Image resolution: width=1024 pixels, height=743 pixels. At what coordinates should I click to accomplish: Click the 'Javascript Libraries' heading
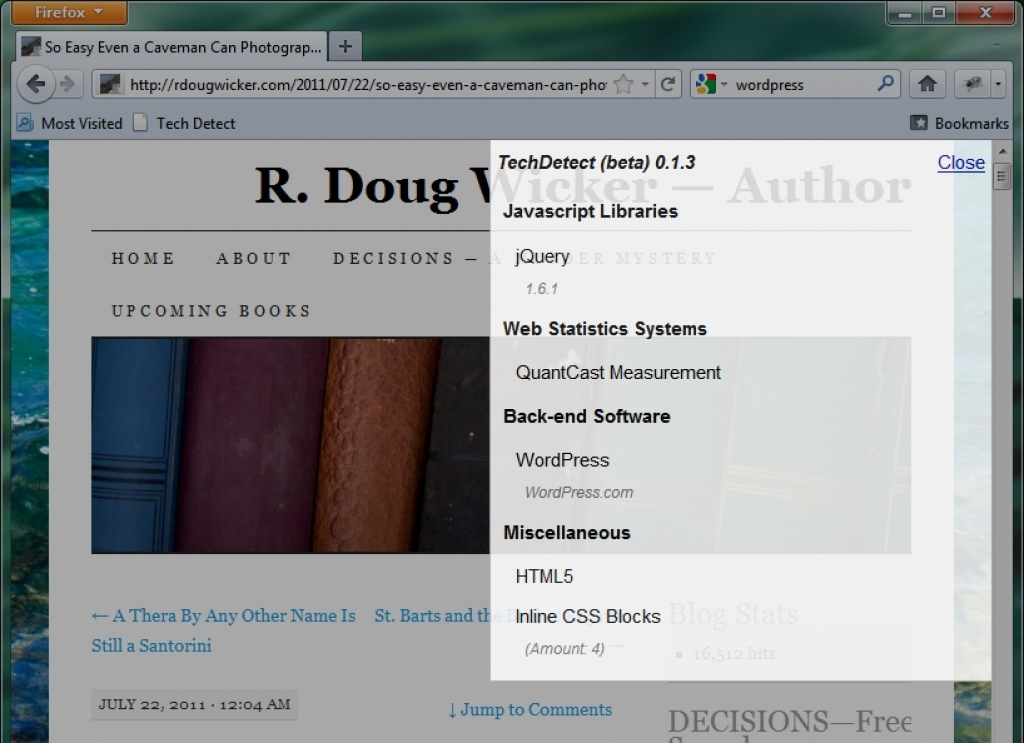point(590,212)
